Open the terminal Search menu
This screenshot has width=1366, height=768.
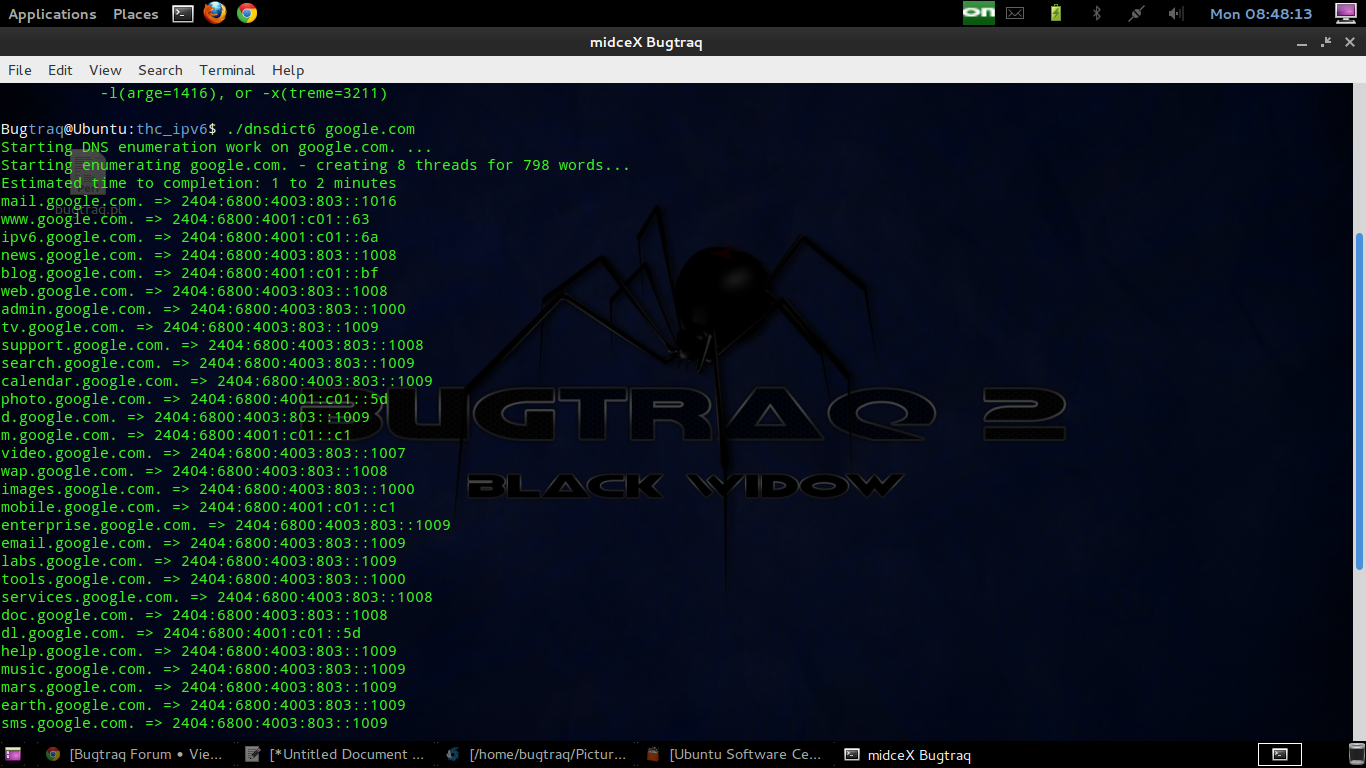point(160,70)
